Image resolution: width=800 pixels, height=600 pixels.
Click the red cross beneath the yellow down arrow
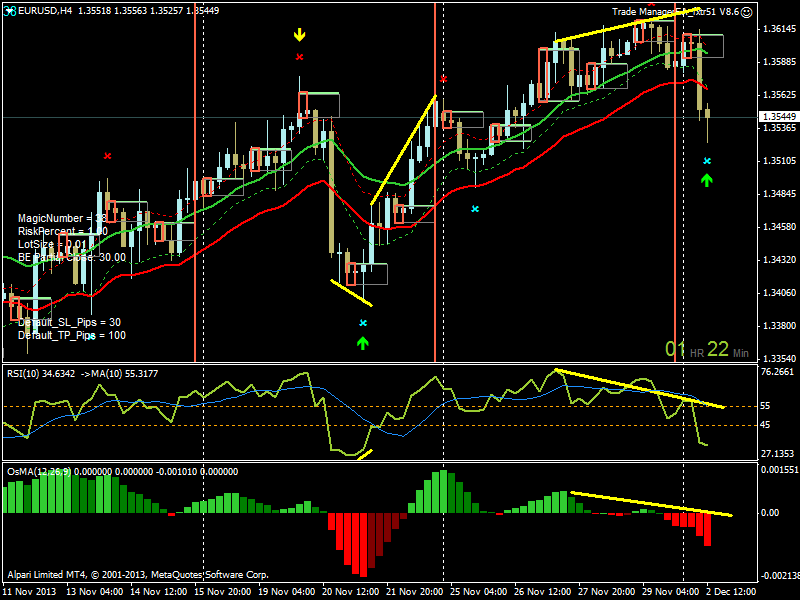299,57
